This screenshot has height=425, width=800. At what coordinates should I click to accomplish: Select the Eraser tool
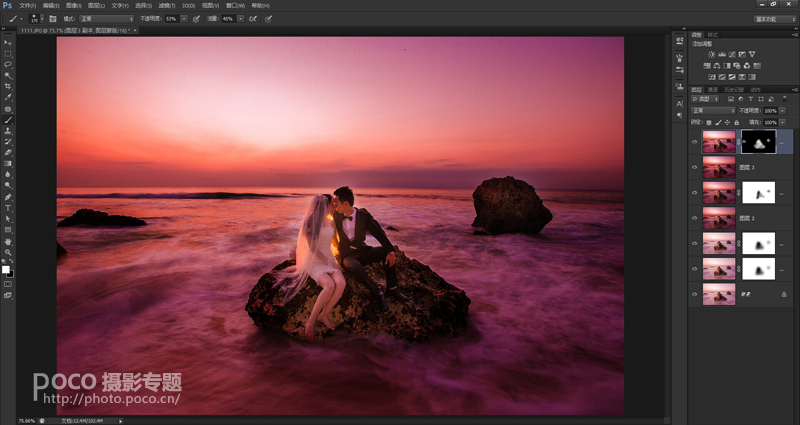pyautogui.click(x=8, y=153)
